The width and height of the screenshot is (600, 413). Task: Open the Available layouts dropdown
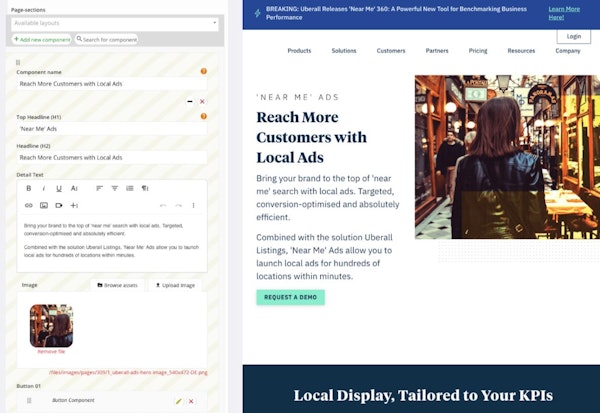115,23
